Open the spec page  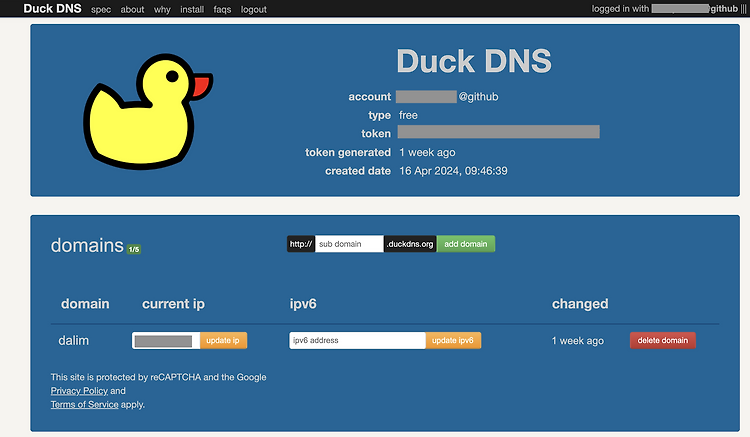click(x=101, y=10)
